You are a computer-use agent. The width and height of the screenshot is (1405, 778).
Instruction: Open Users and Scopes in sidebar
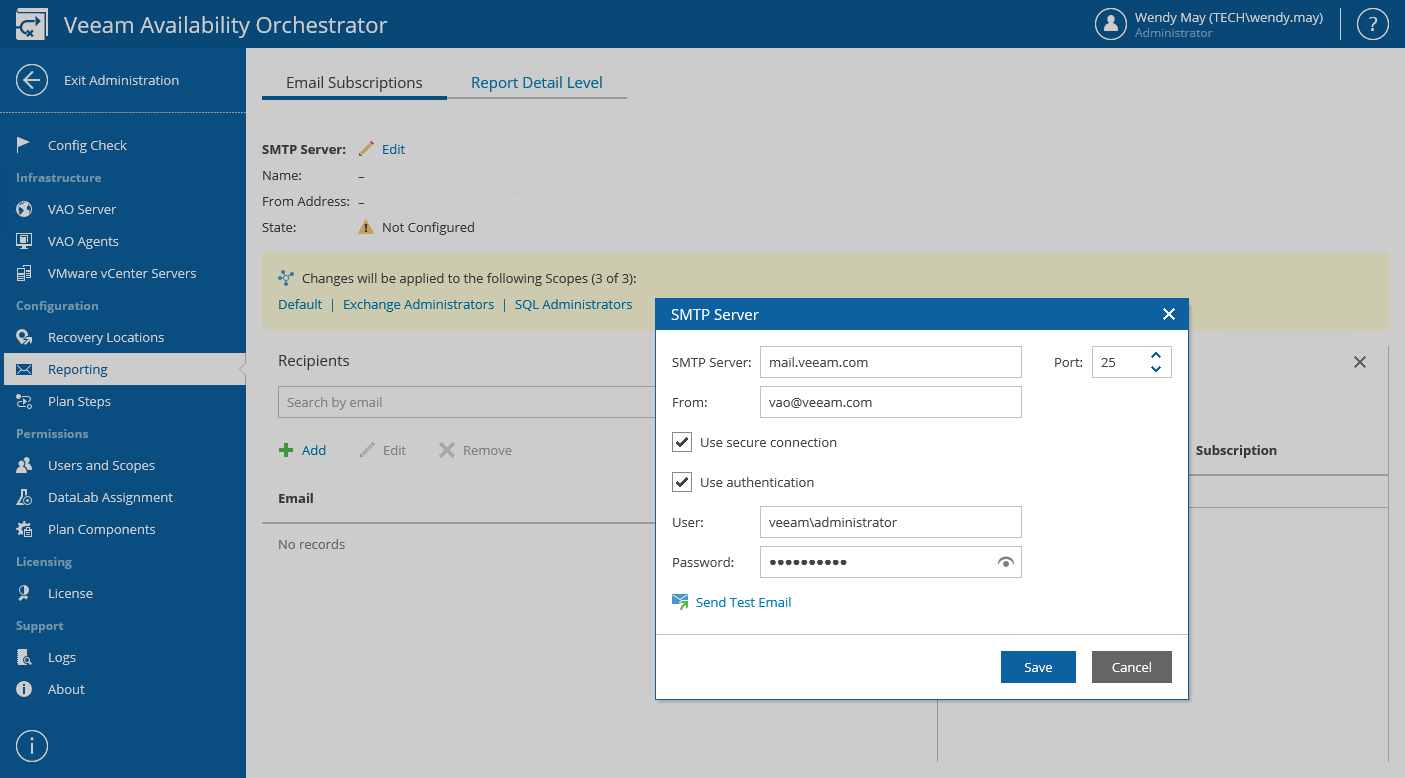(101, 465)
